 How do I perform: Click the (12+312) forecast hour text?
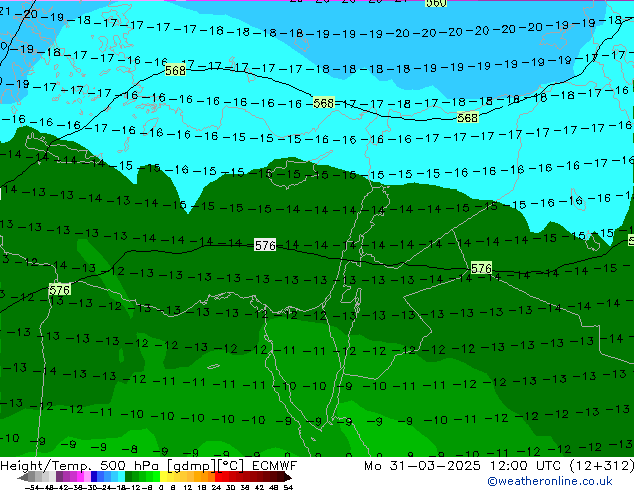(602, 466)
